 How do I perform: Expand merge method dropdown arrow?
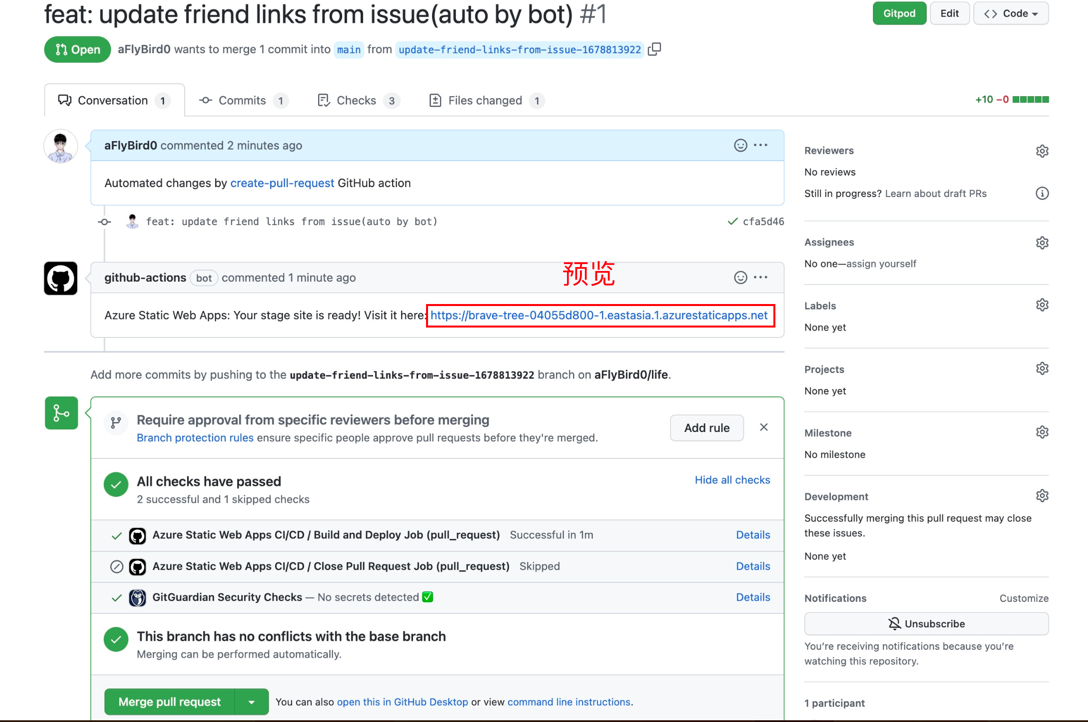tap(252, 702)
